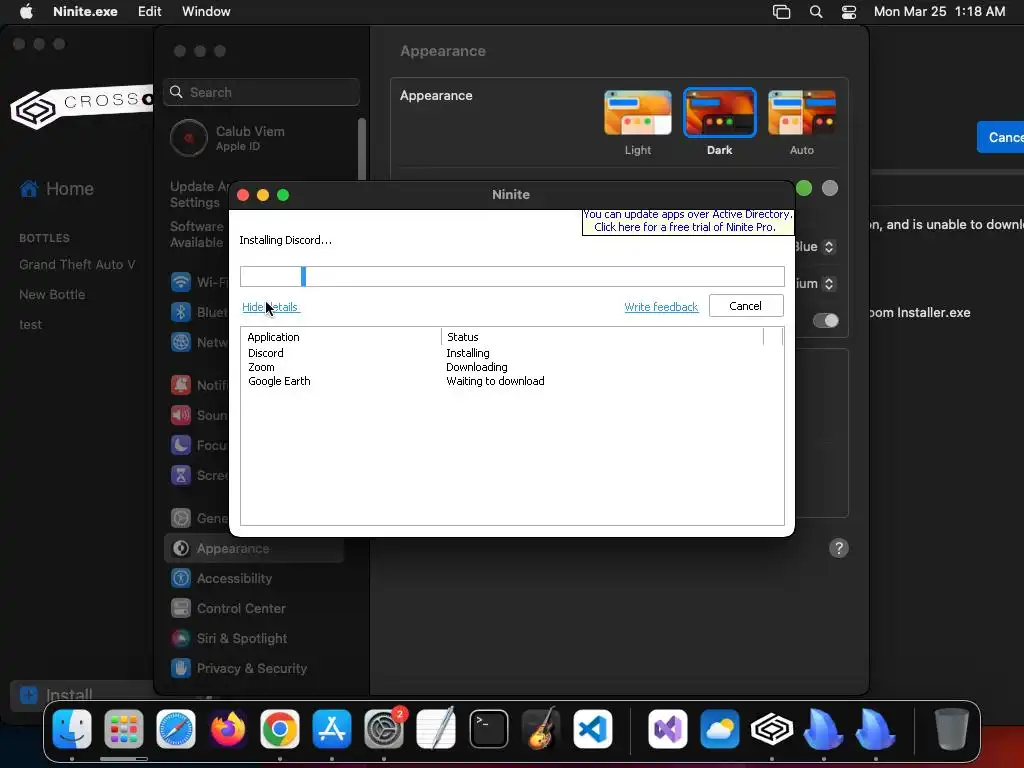Image resolution: width=1024 pixels, height=768 pixels.
Task: Open Control Center in the menu bar
Action: click(849, 11)
